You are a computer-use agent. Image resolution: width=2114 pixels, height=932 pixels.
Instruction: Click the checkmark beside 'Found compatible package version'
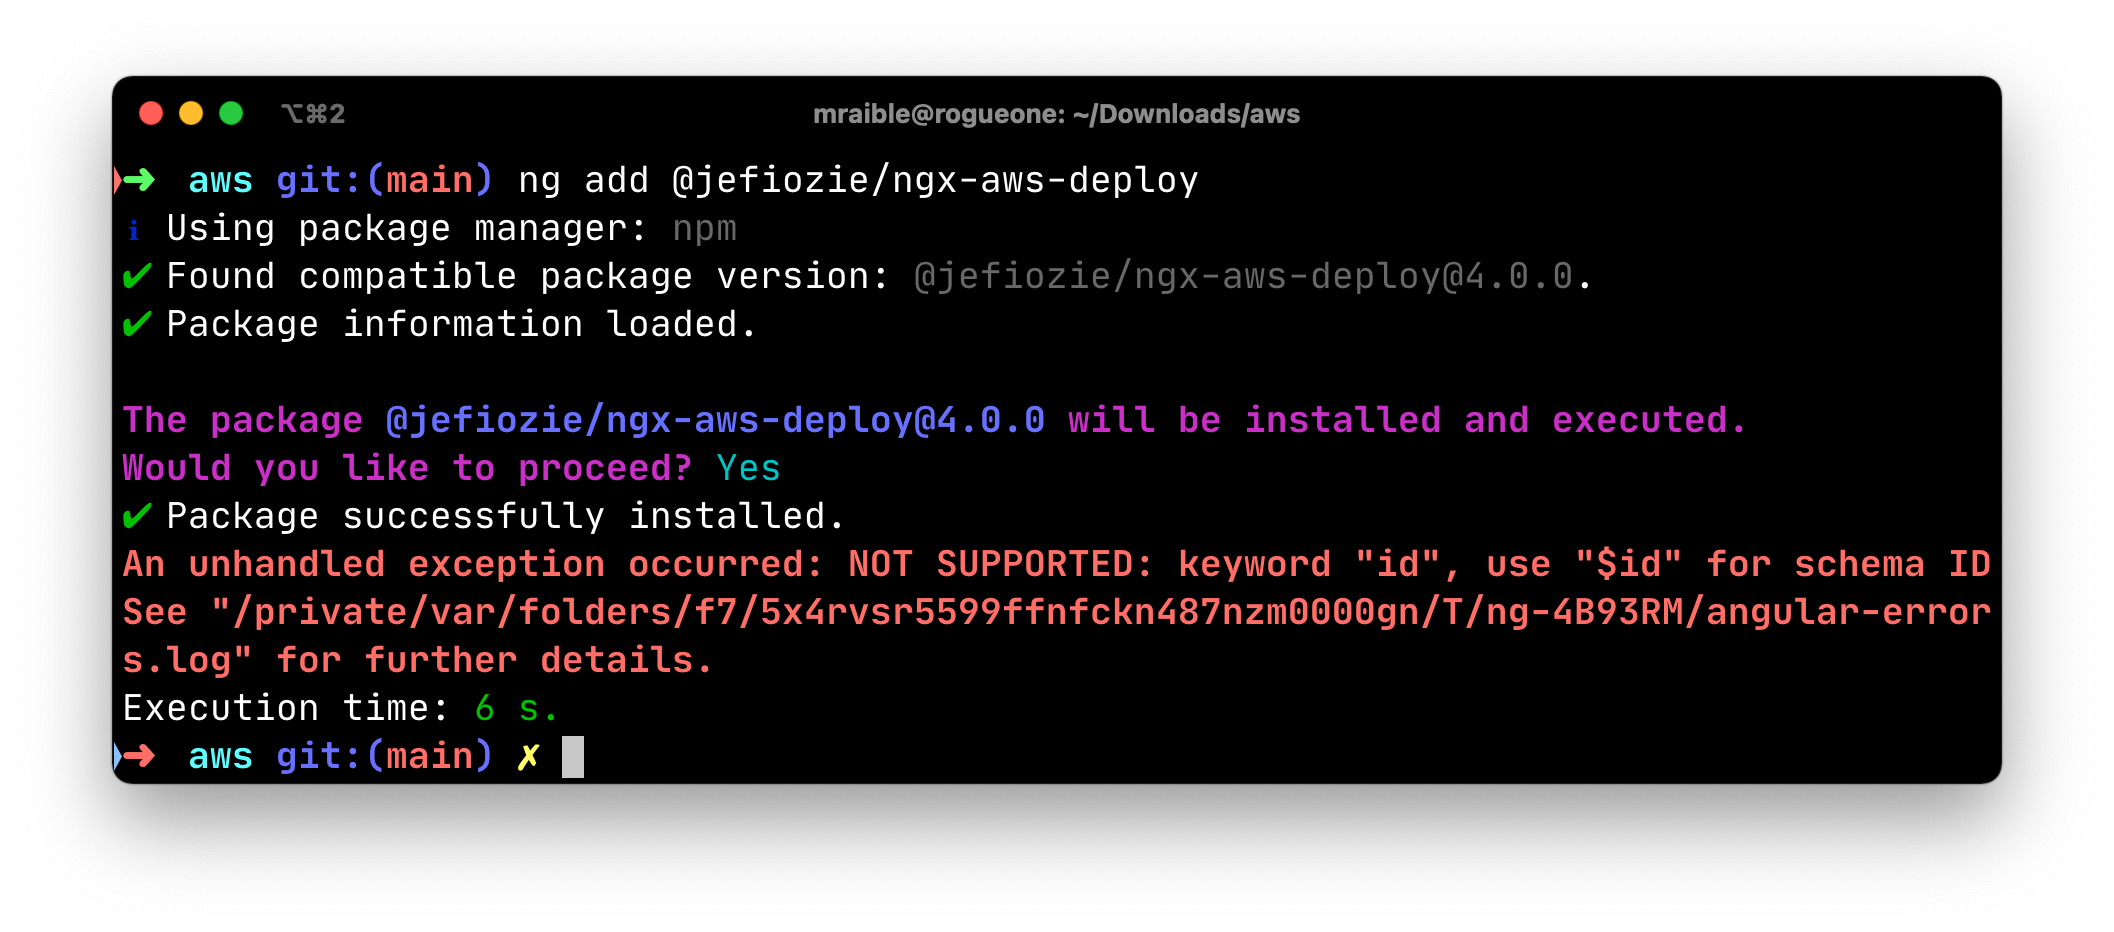pyautogui.click(x=137, y=276)
